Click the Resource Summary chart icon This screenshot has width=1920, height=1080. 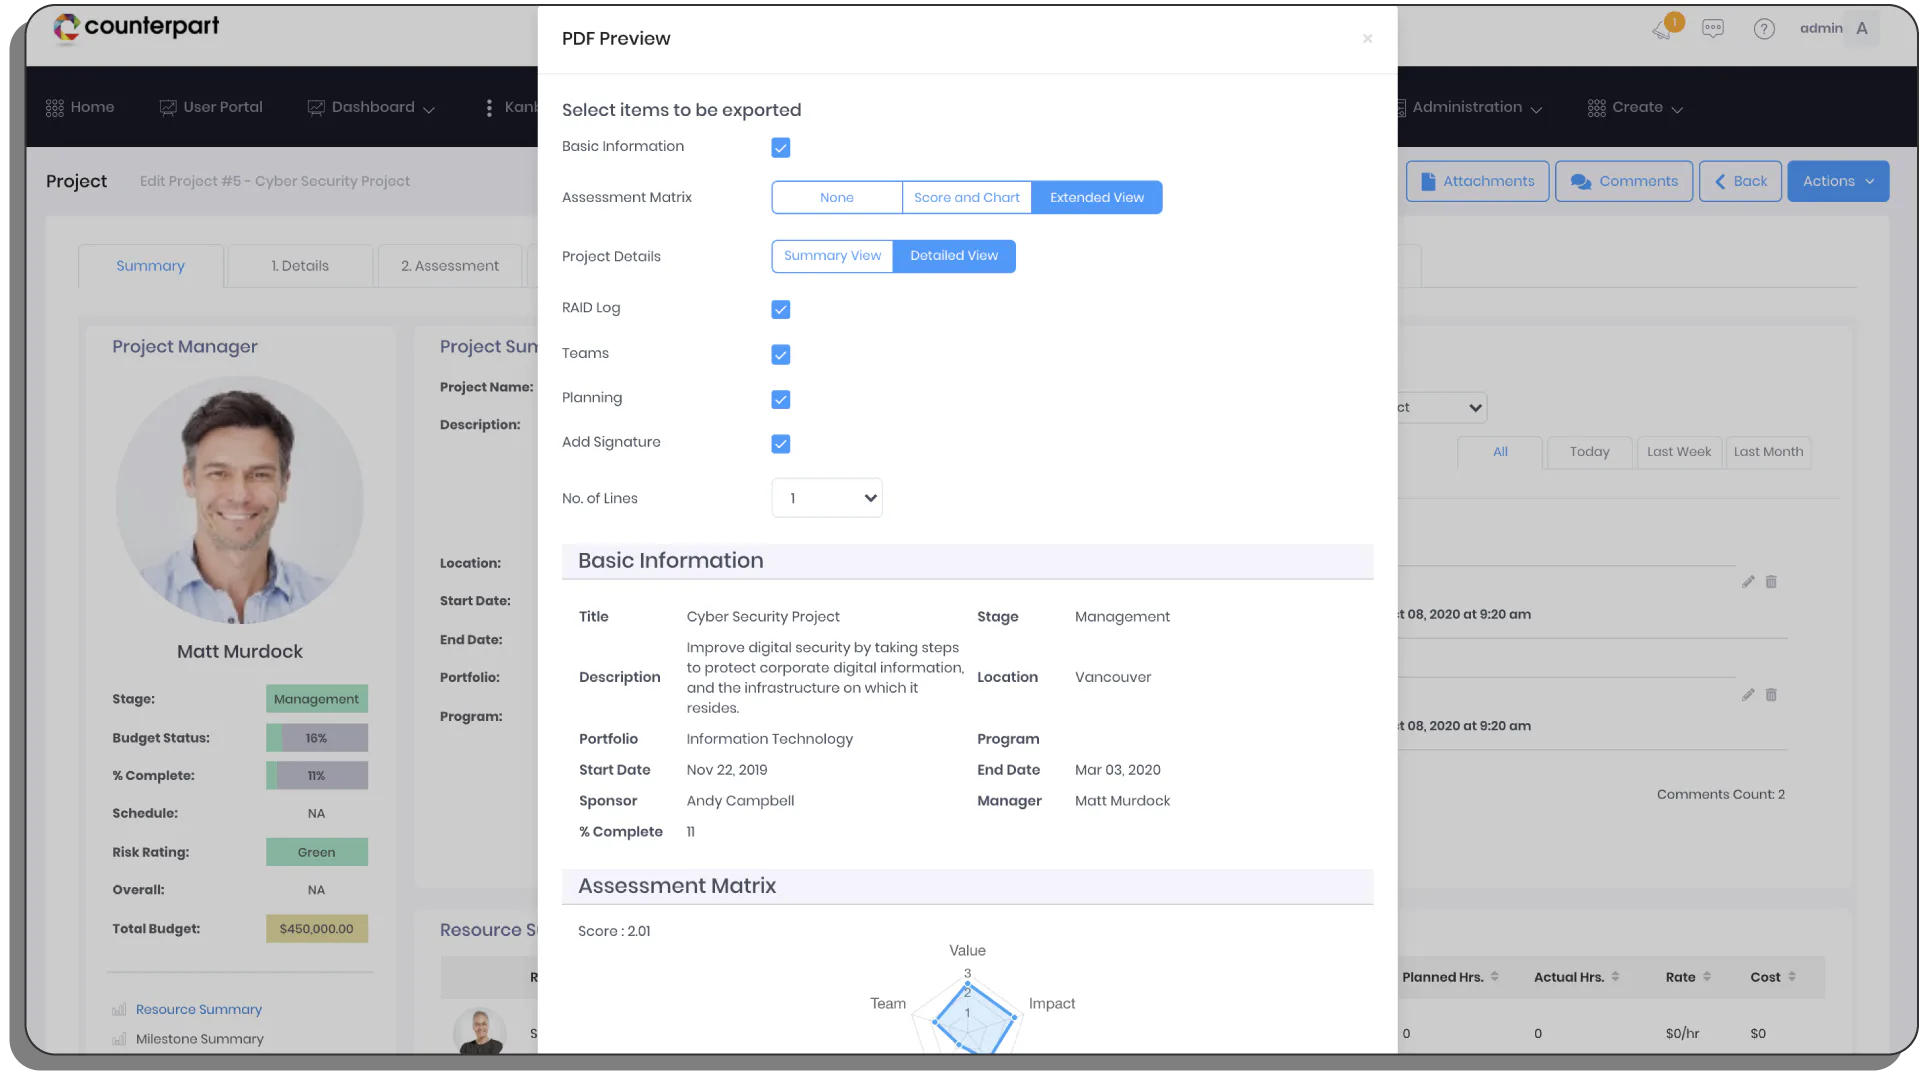tap(120, 1010)
